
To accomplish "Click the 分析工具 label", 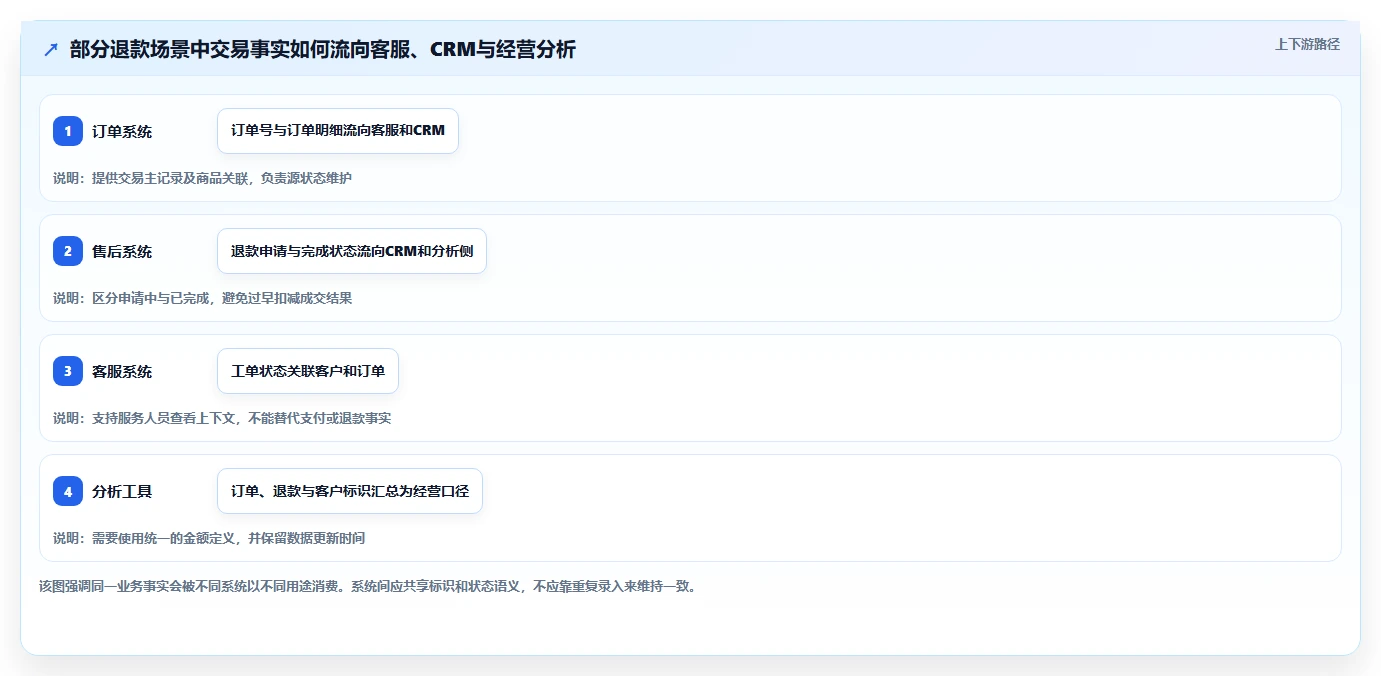I will point(122,491).
